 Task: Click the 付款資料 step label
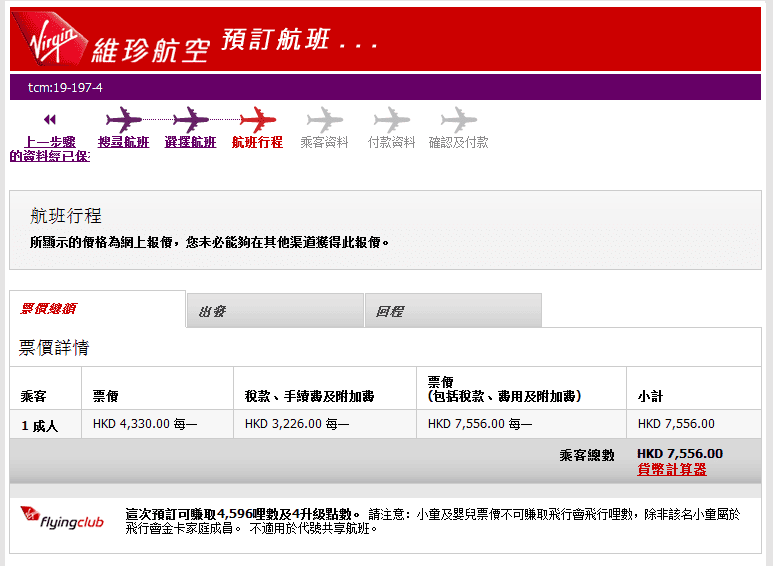[391, 142]
